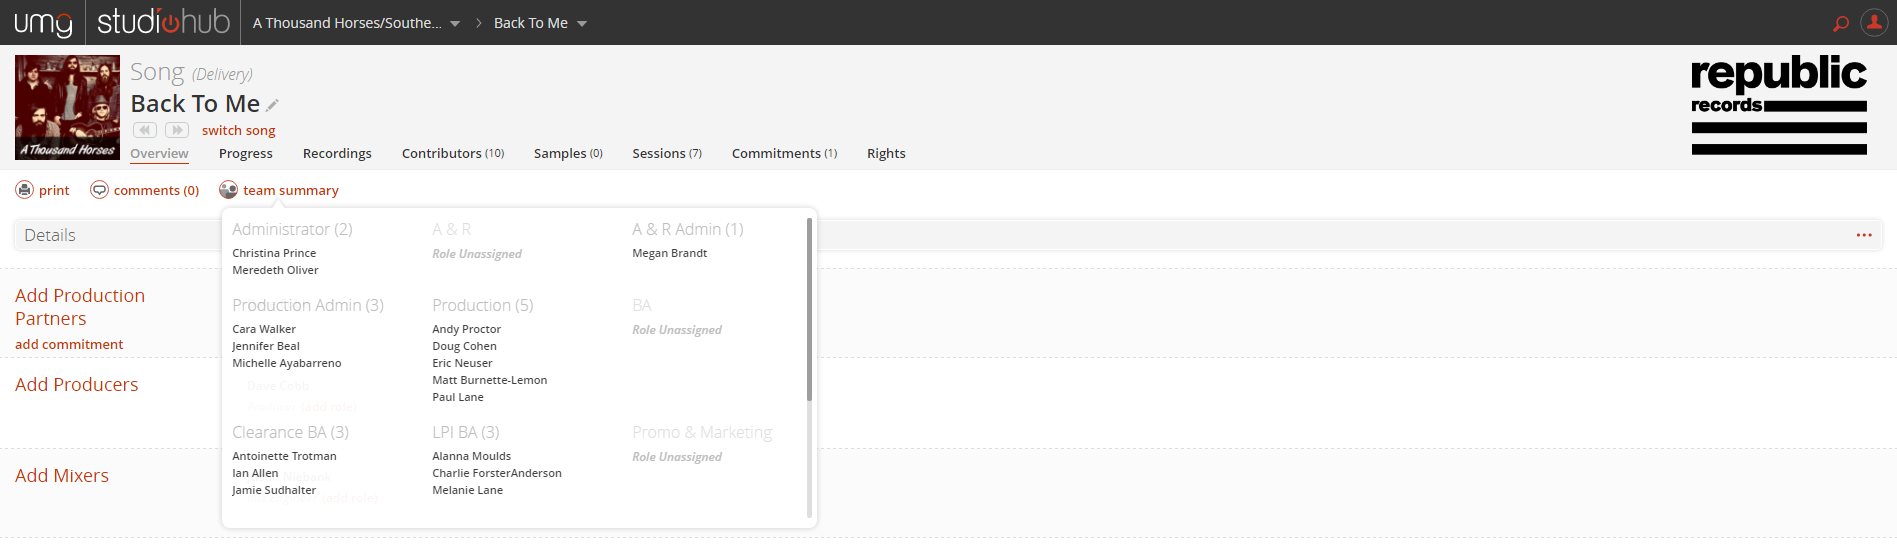Expand the A Thousand Horses project dropdown
This screenshot has width=1897, height=553.
455,24
